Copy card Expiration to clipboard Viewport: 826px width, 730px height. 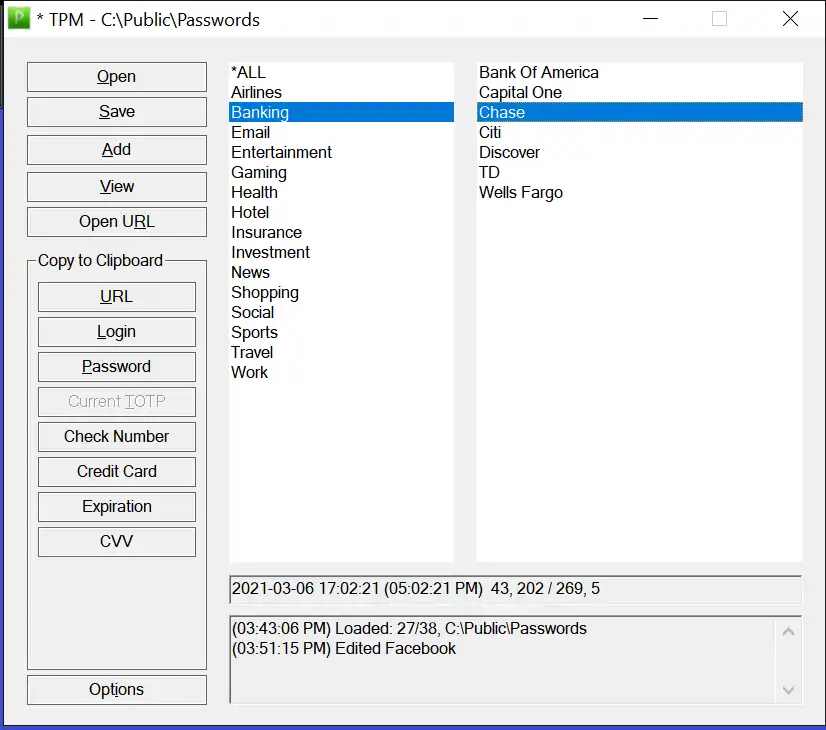[116, 507]
